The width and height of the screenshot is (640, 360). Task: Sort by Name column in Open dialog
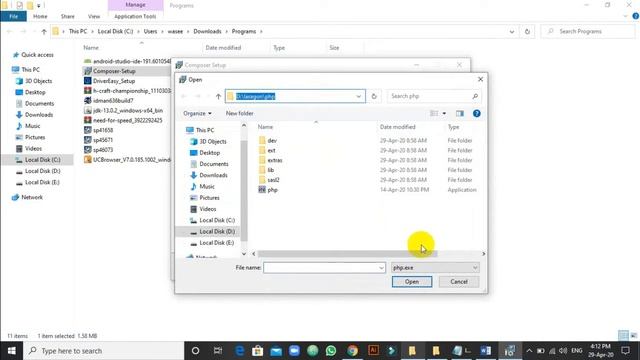[x=265, y=127]
